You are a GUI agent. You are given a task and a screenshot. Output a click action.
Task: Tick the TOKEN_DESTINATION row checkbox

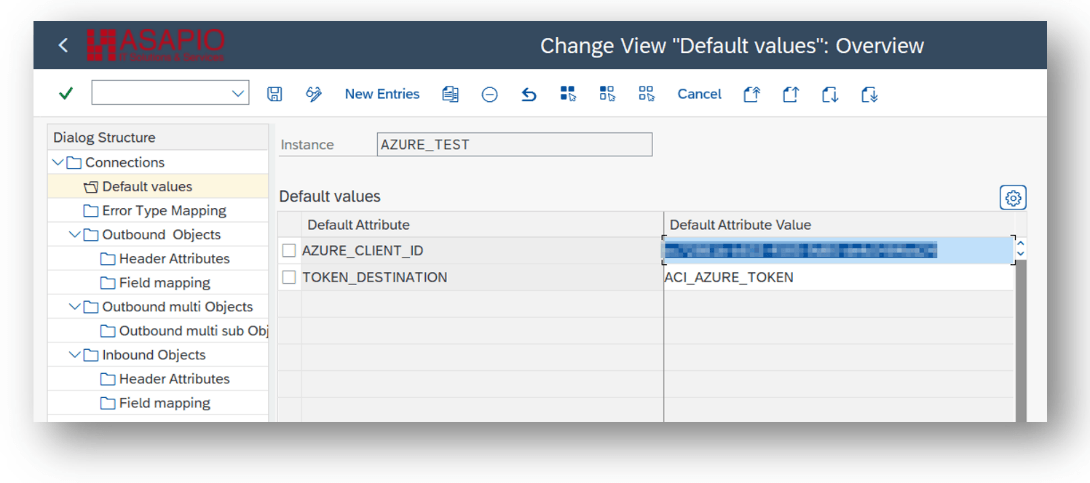289,277
